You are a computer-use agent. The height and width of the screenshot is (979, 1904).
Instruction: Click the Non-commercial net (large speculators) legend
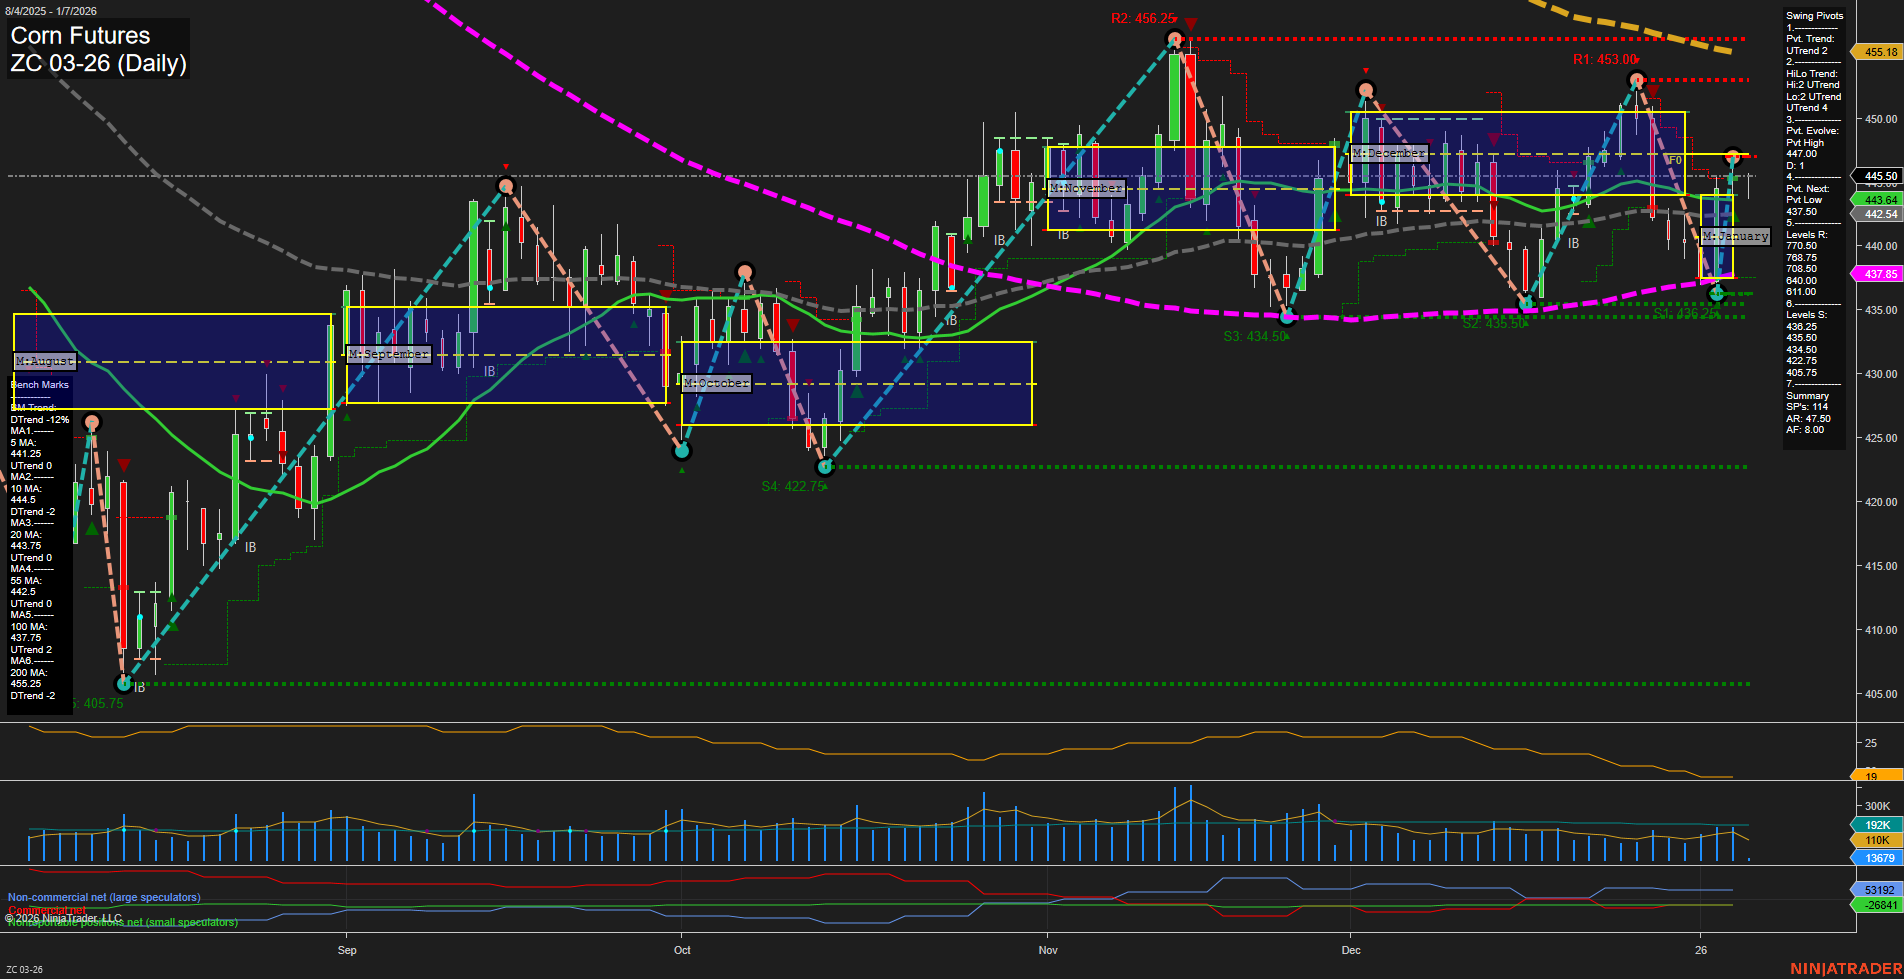point(104,897)
